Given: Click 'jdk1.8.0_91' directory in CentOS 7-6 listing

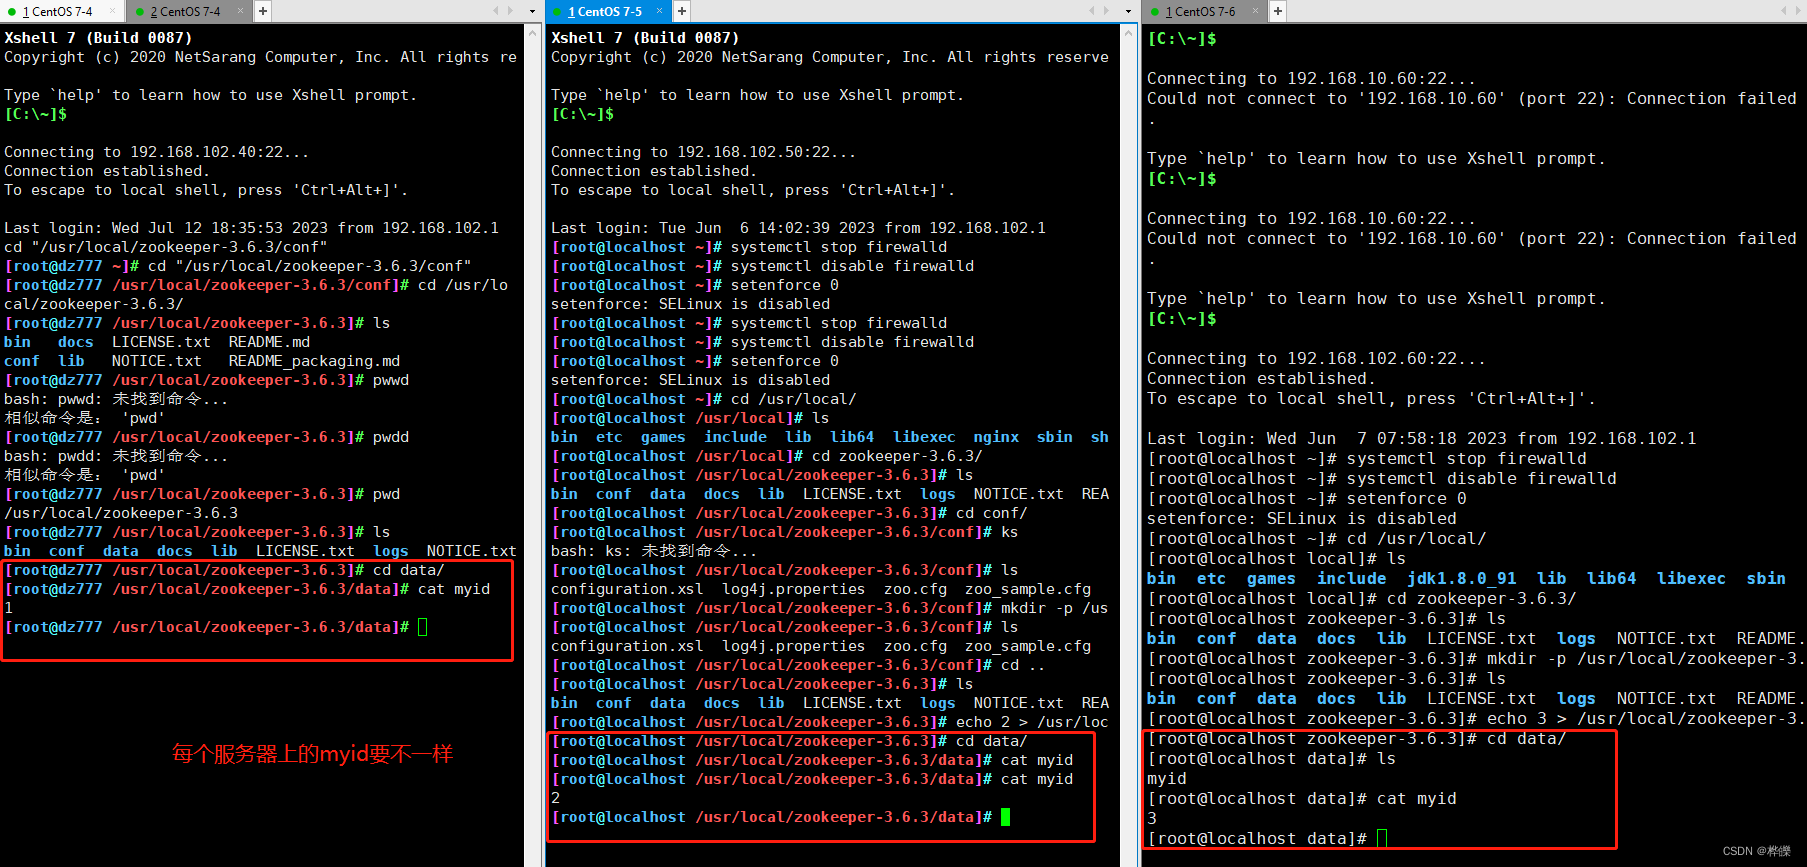Looking at the screenshot, I should click(x=1461, y=578).
